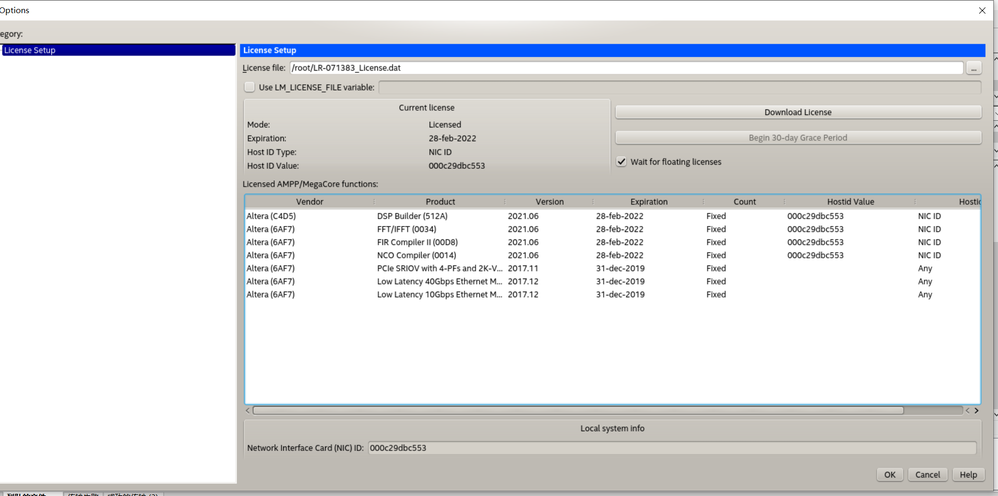Viewport: 998px width, 496px height.
Task: Click the horizontal scrollbar under license table
Action: pyautogui.click(x=577, y=410)
